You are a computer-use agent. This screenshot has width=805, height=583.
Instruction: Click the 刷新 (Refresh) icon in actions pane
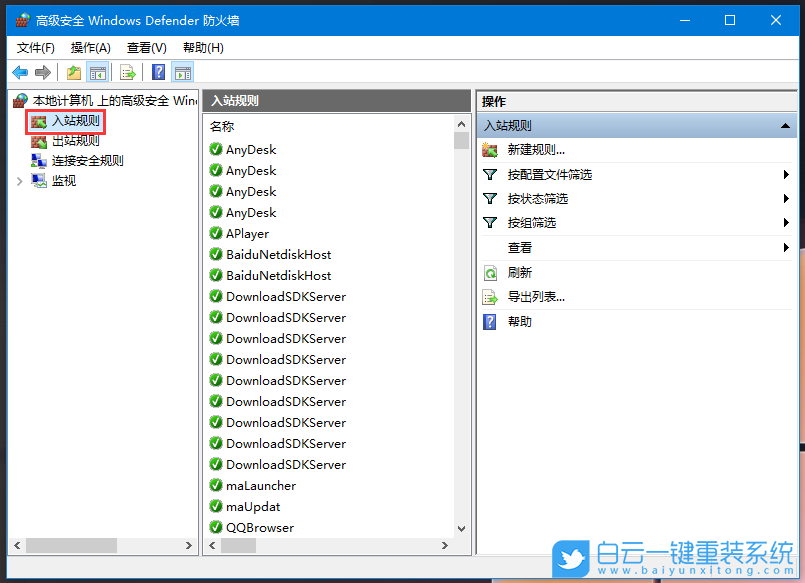pyautogui.click(x=489, y=271)
